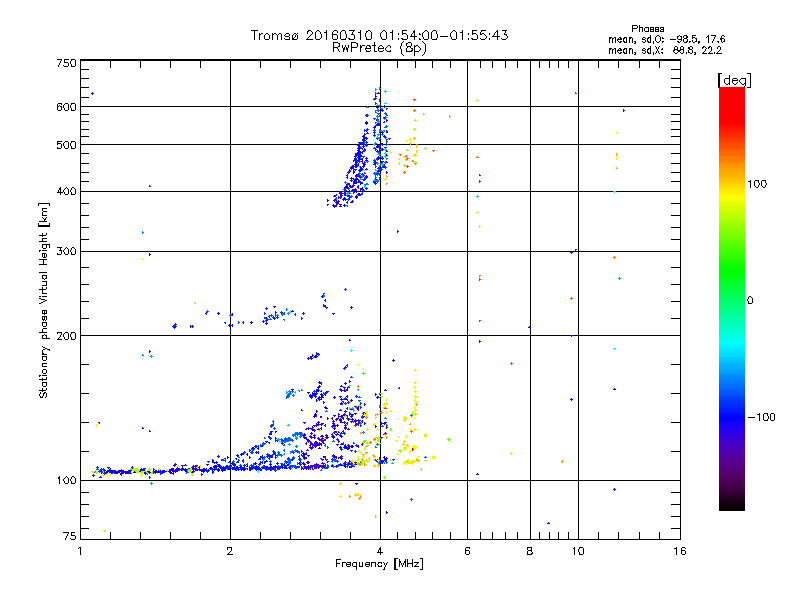Click x-axis label '6'
The width and height of the screenshot is (800, 600).
[467, 552]
